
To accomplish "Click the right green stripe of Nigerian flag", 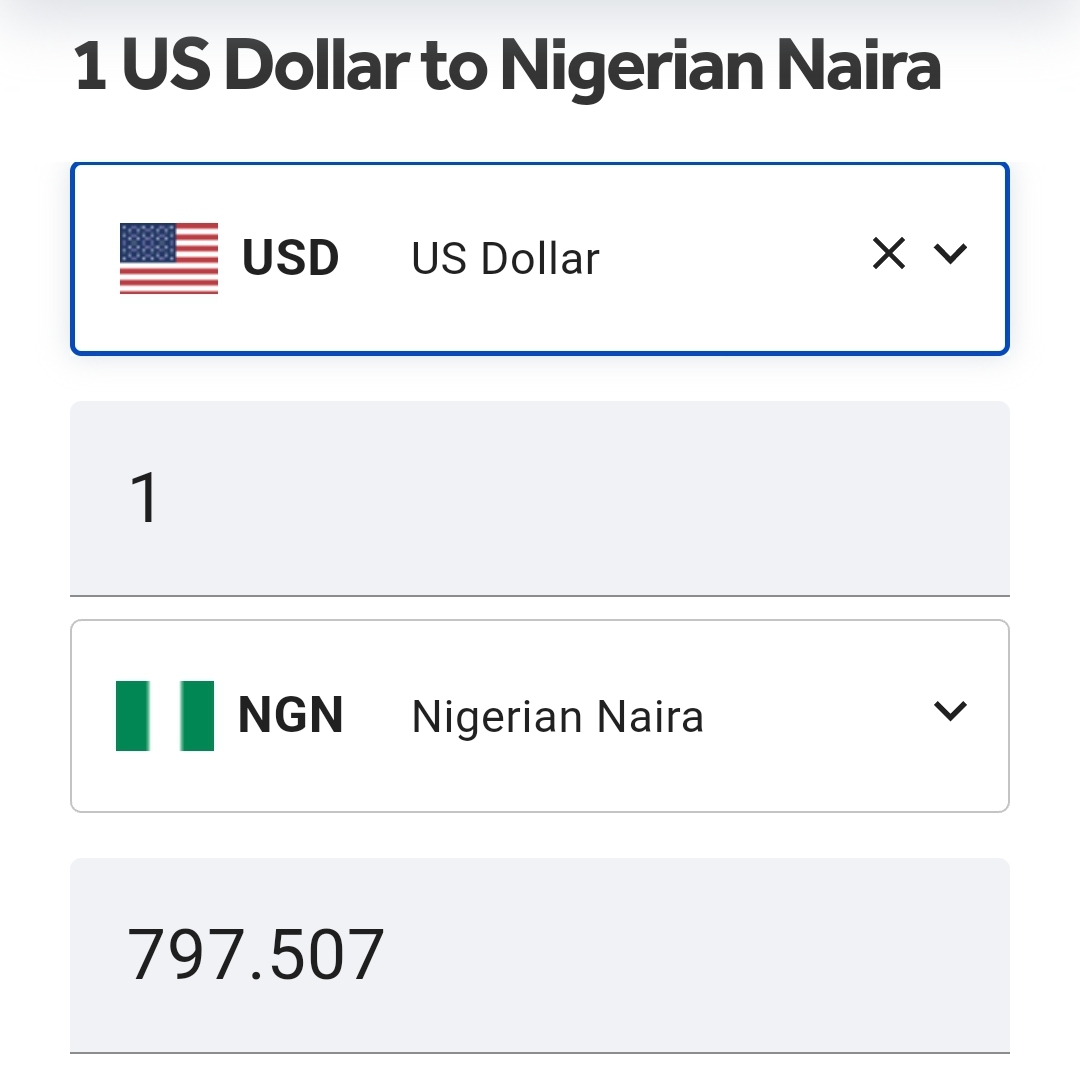I will pos(198,715).
